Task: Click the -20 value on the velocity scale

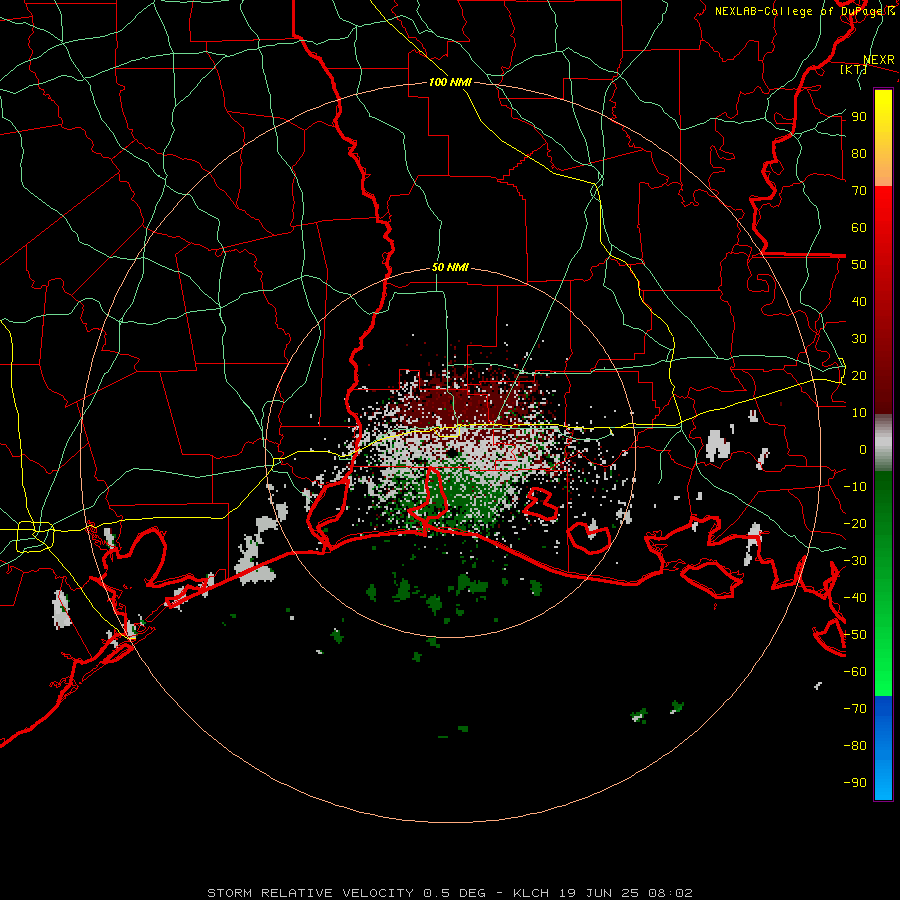Action: 855,523
